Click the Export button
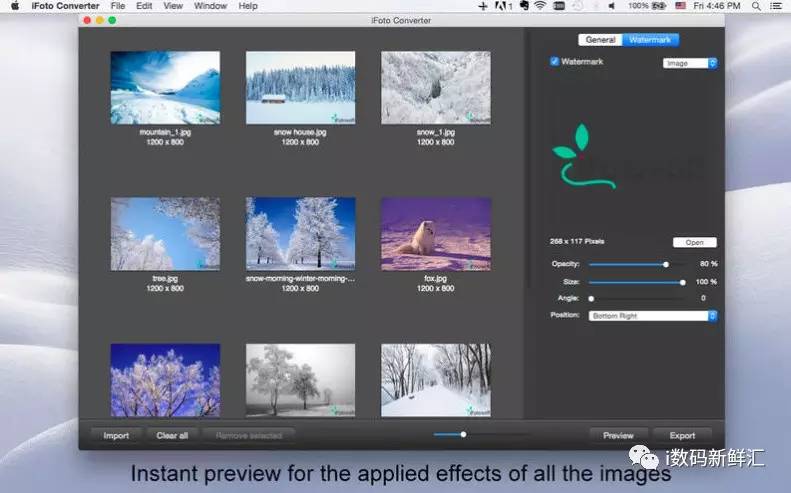Viewport: 791px width, 493px height. point(682,435)
